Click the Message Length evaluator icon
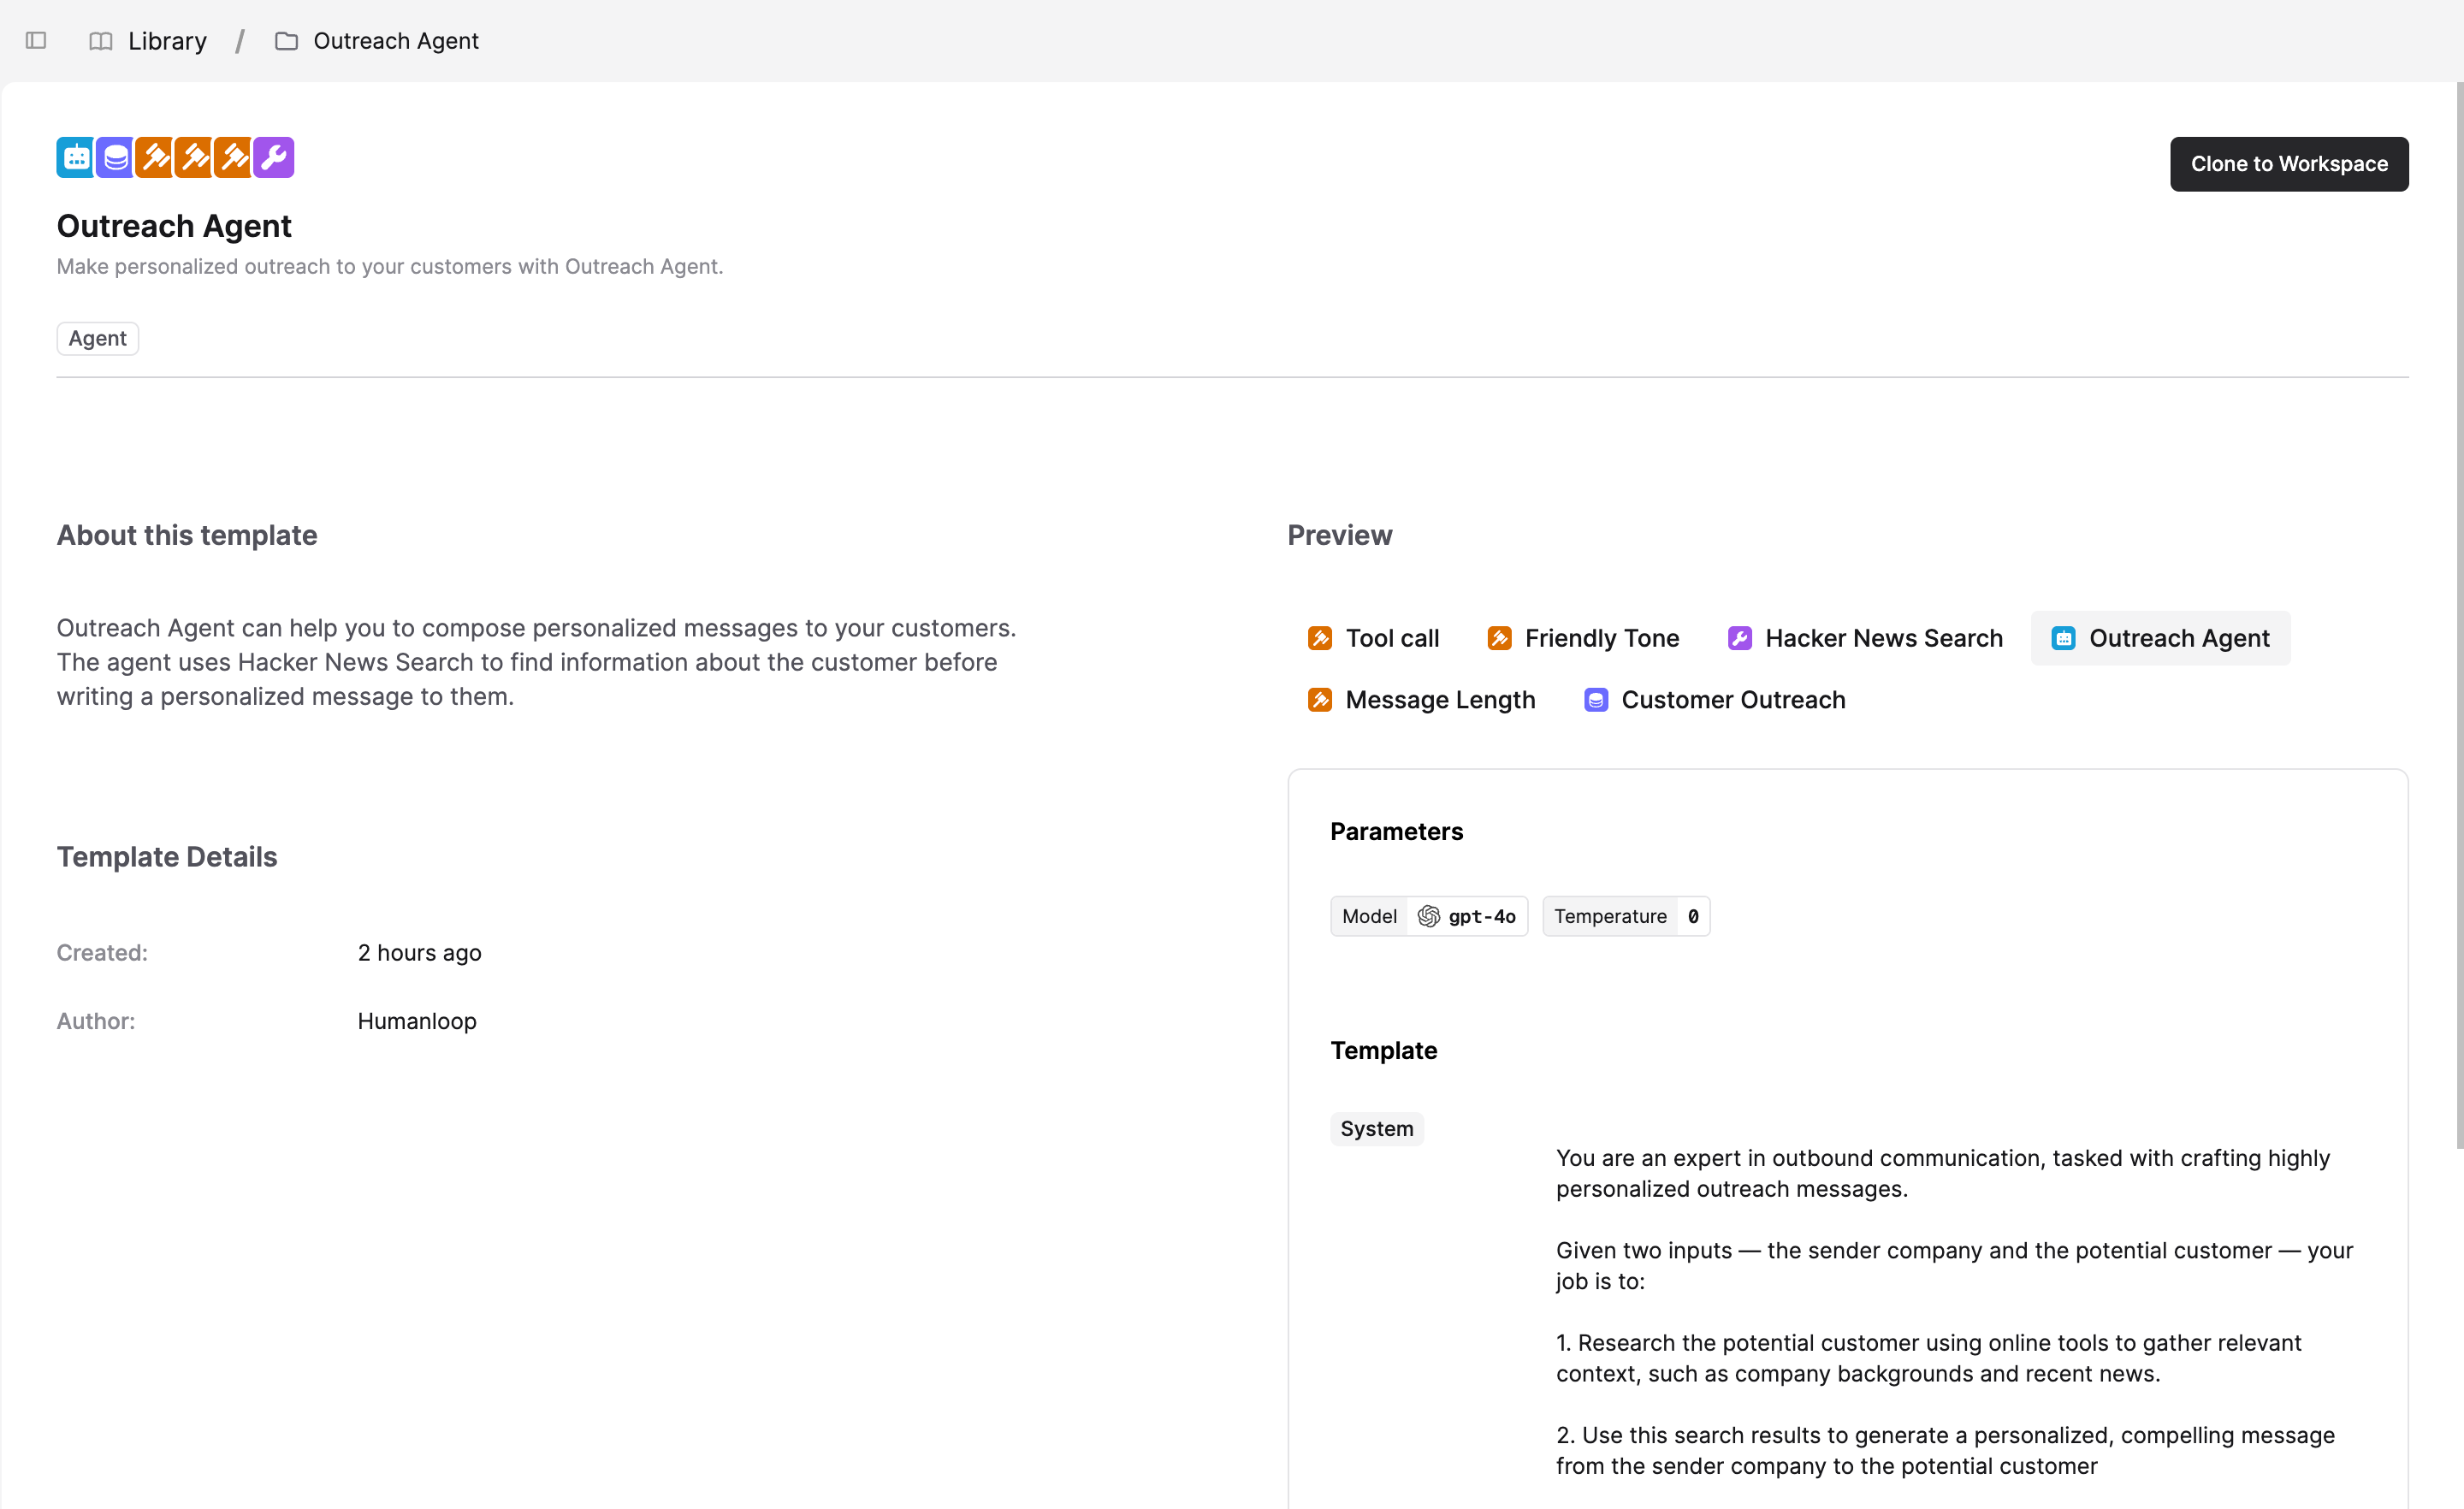 [x=1320, y=700]
